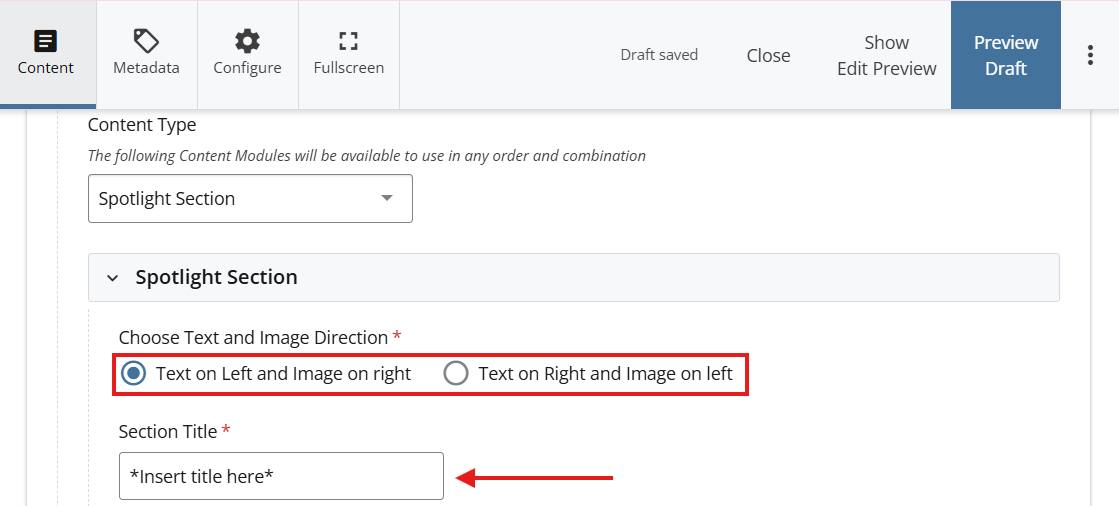
Task: Click the Close button
Action: coord(768,56)
